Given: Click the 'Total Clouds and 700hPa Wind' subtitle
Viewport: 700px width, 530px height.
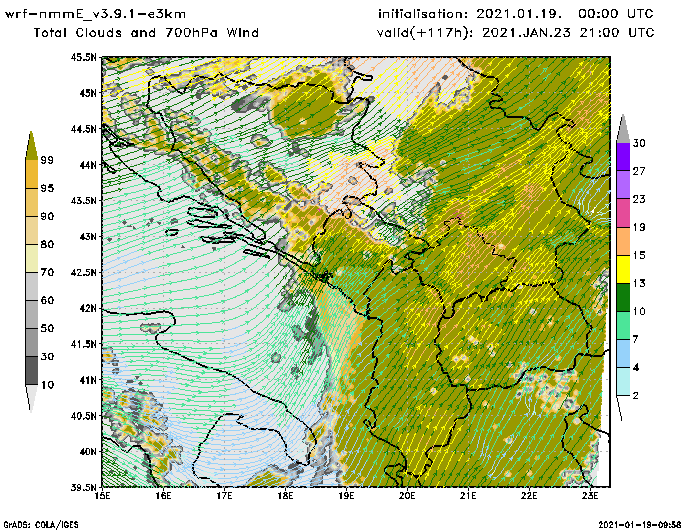Looking at the screenshot, I should tap(146, 33).
